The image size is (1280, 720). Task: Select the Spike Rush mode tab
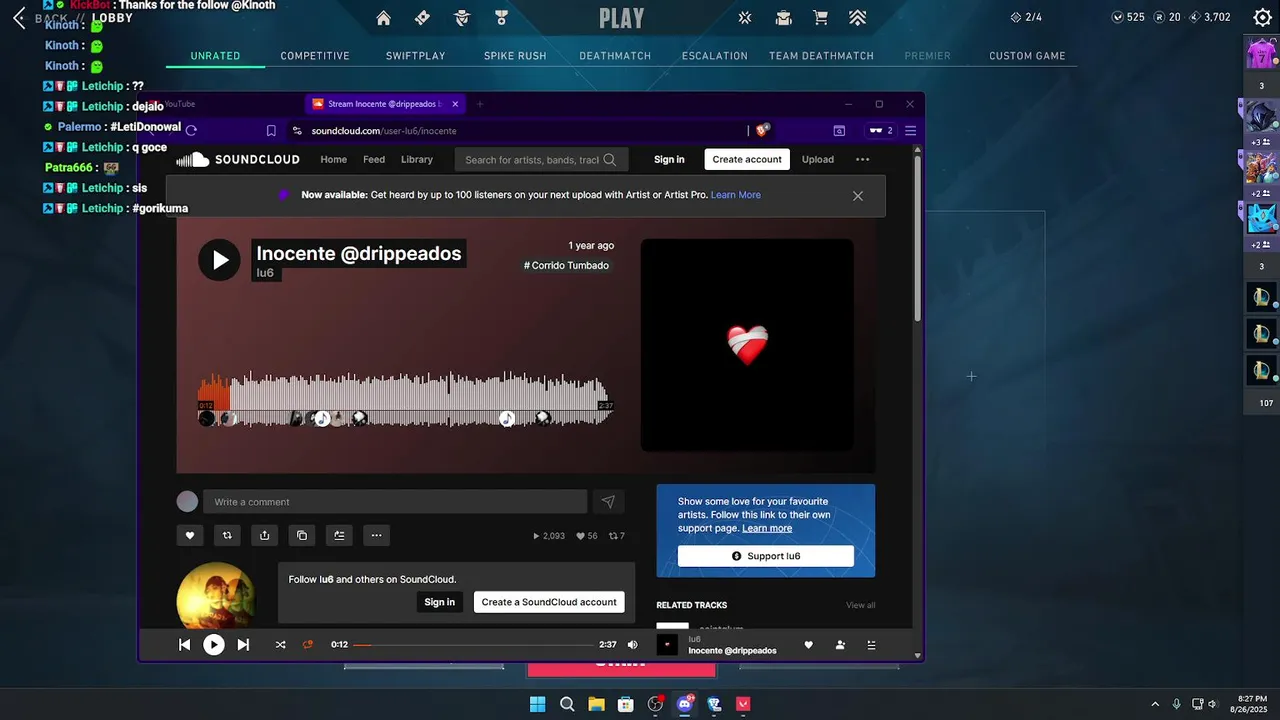pyautogui.click(x=515, y=56)
